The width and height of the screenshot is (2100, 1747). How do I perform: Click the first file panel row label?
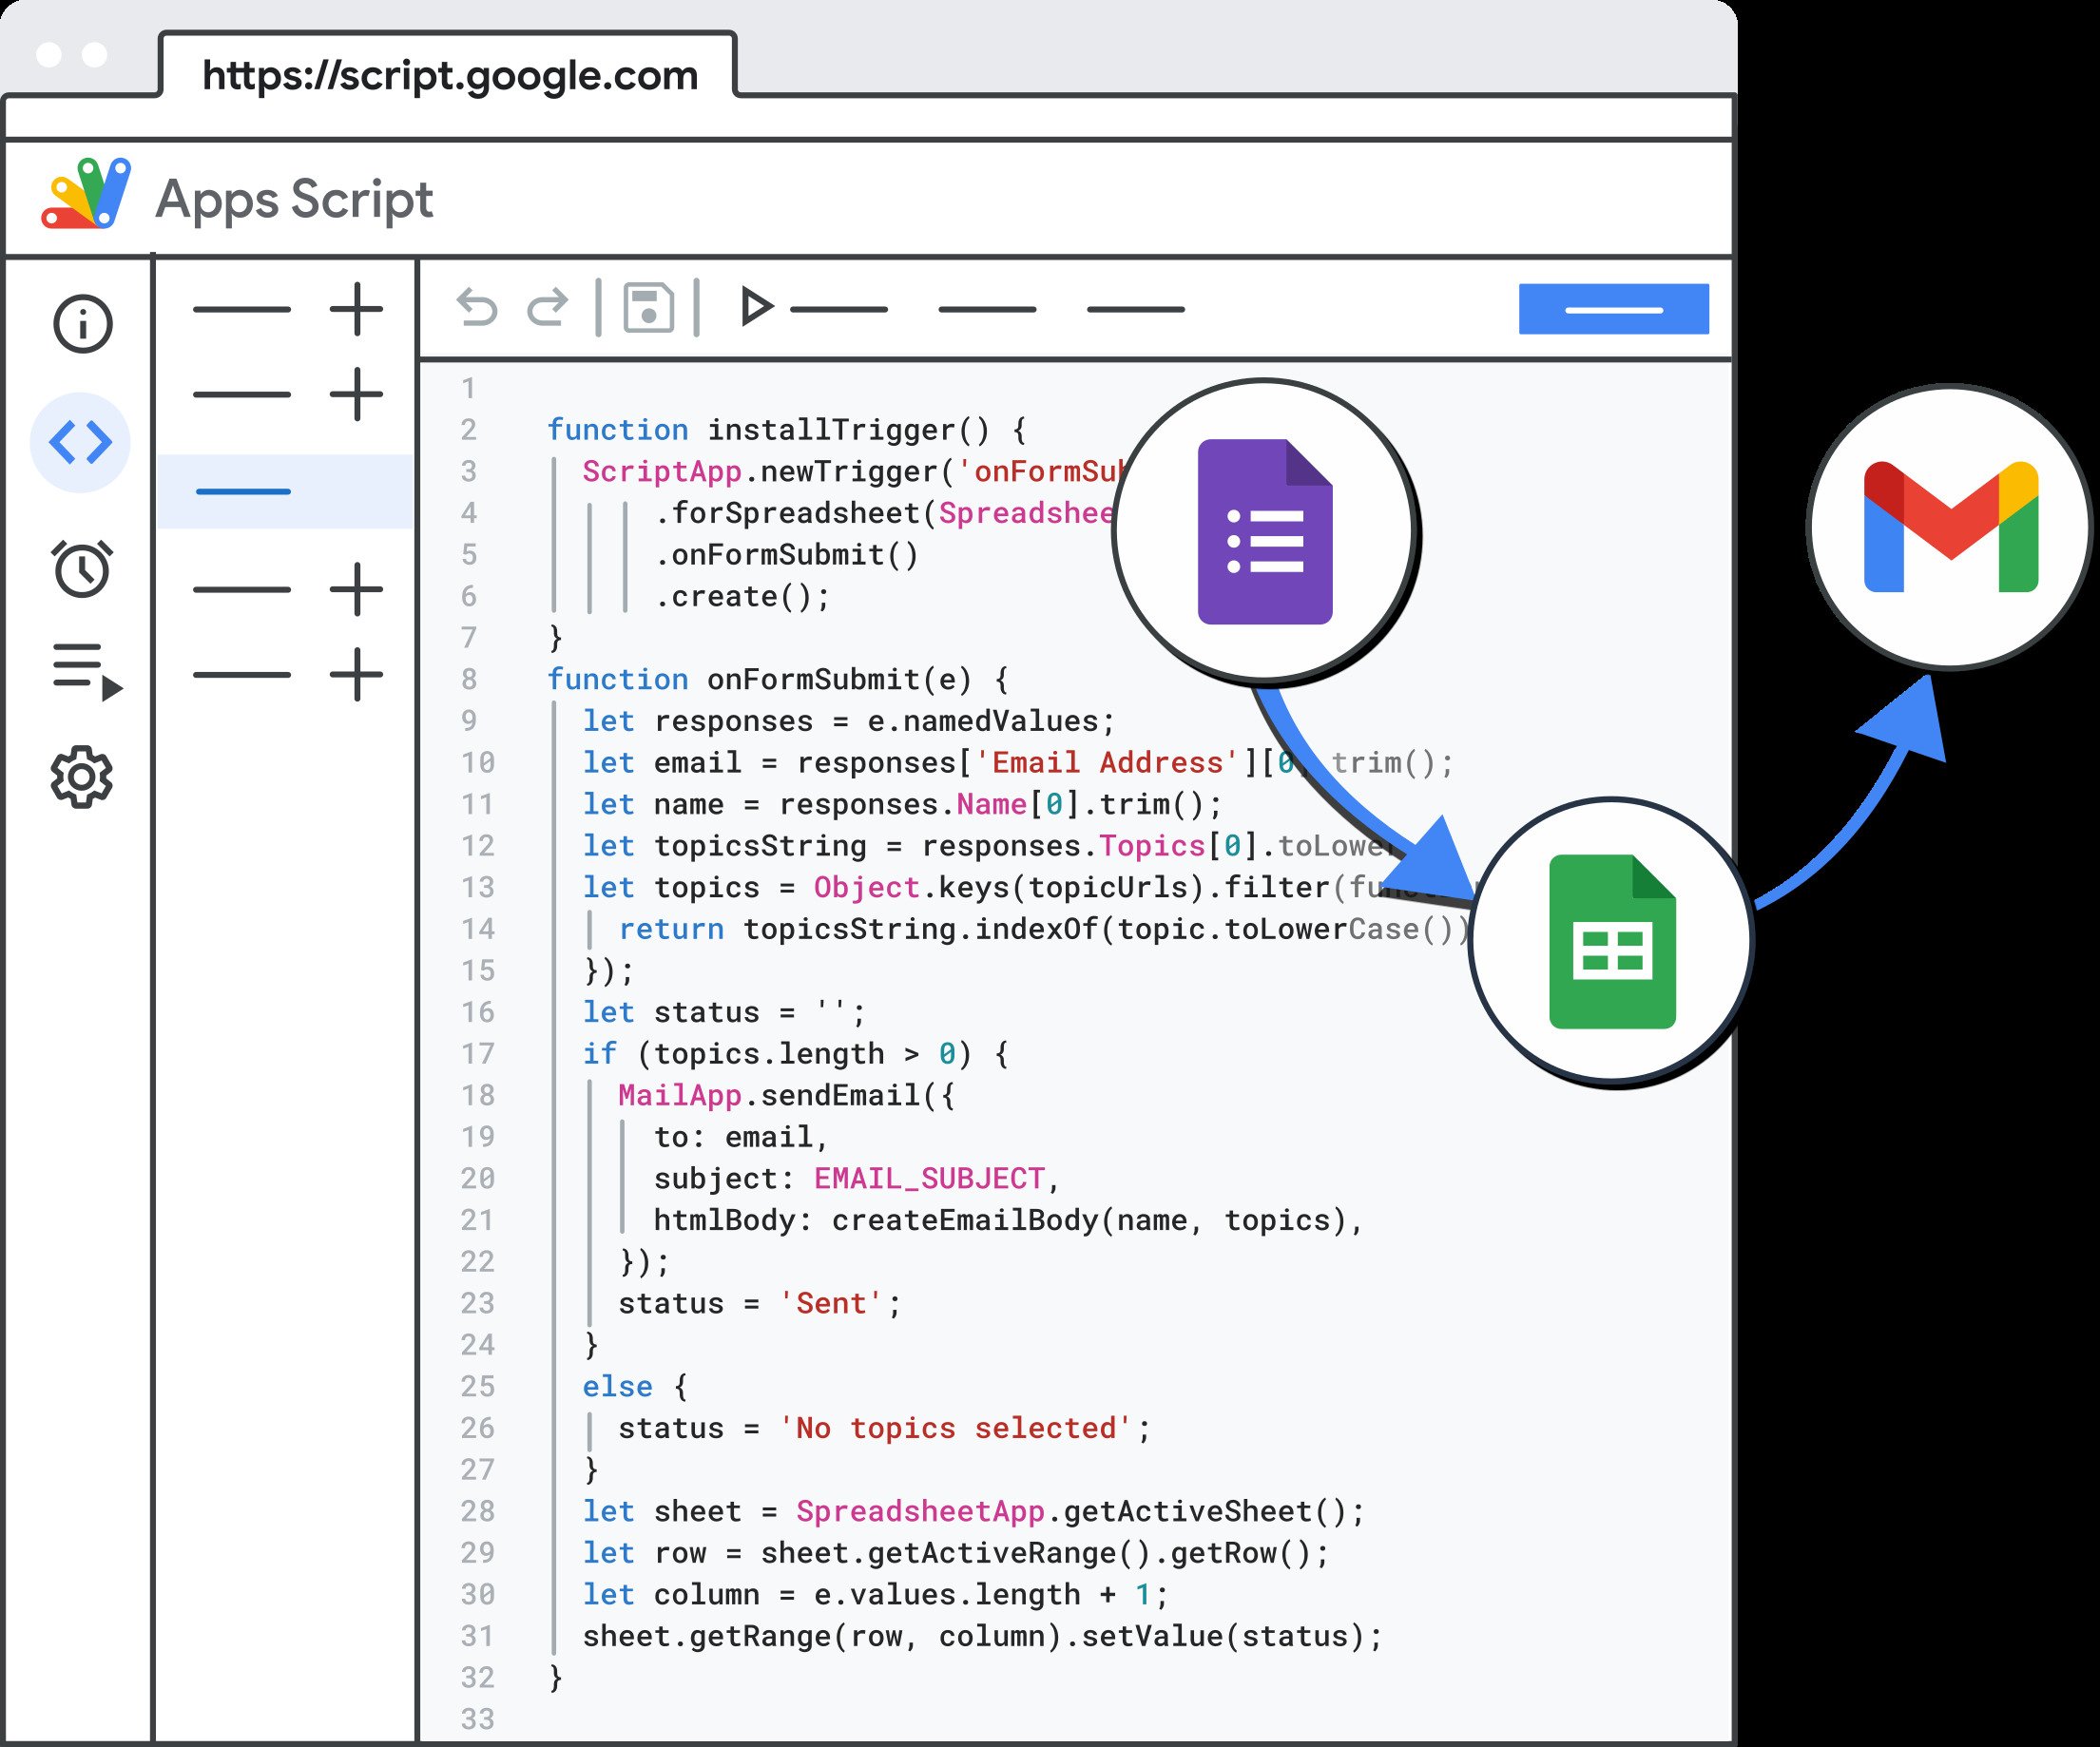[x=242, y=309]
